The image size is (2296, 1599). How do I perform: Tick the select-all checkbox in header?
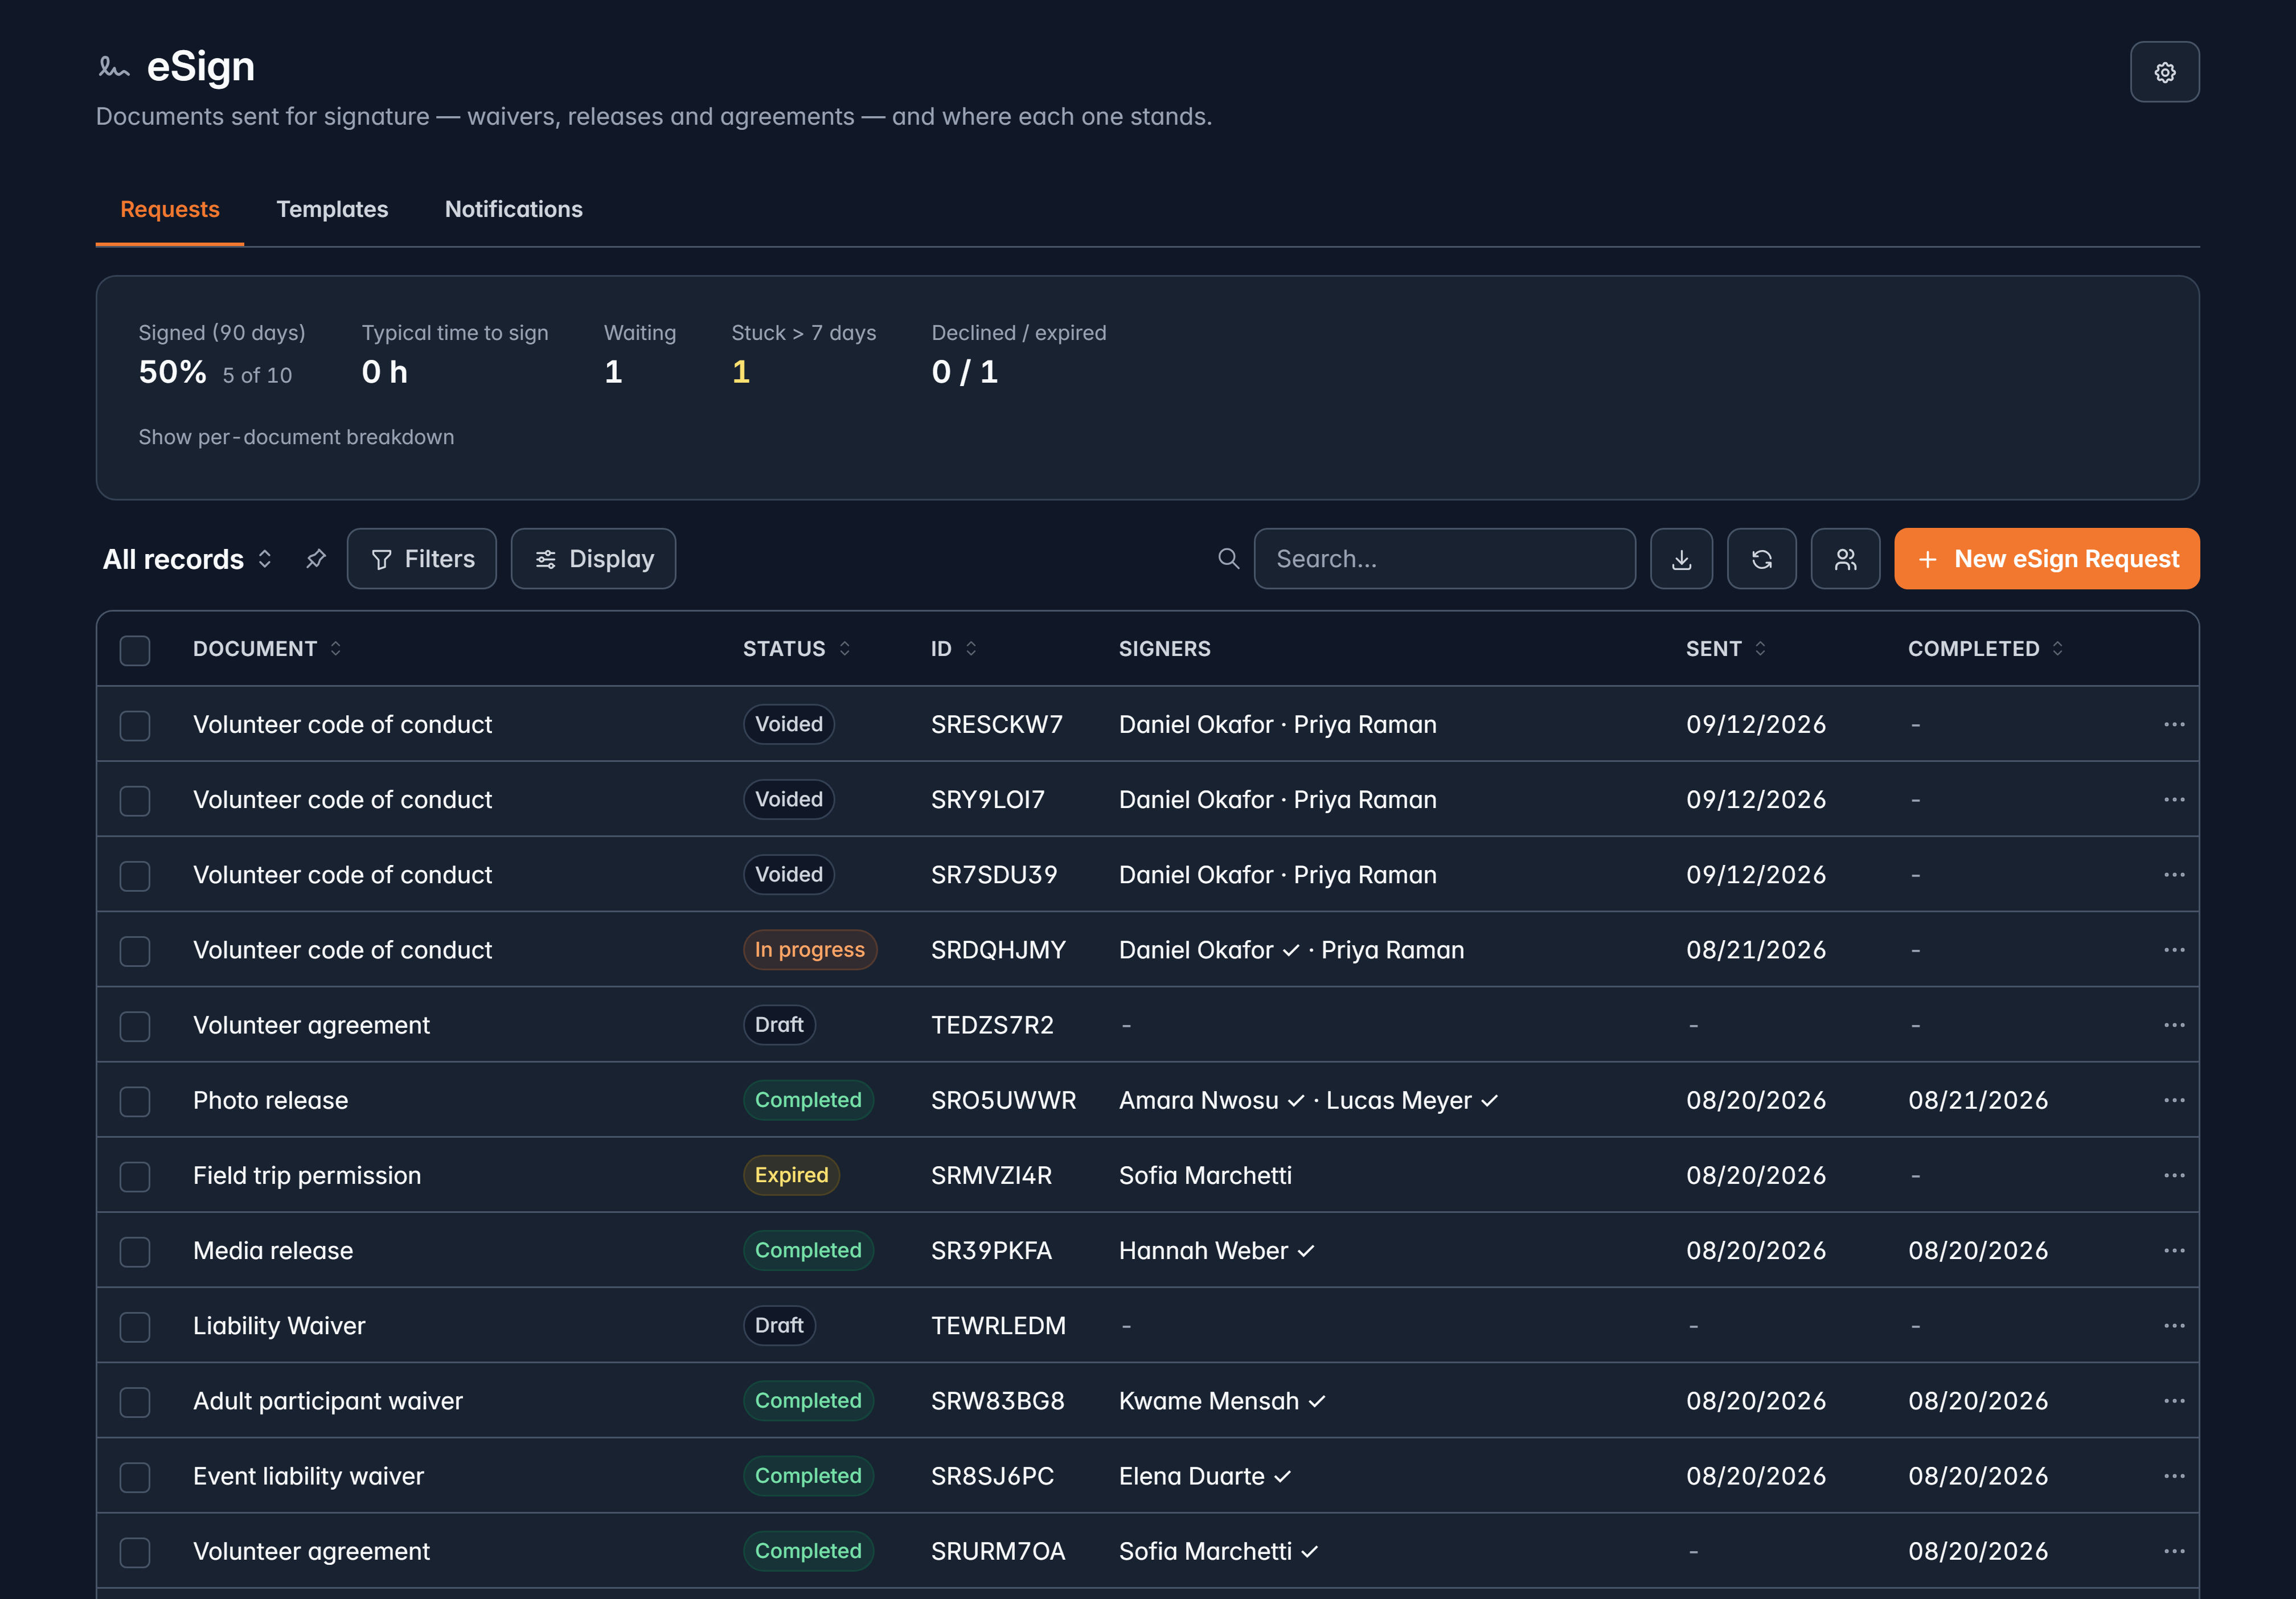tap(135, 650)
